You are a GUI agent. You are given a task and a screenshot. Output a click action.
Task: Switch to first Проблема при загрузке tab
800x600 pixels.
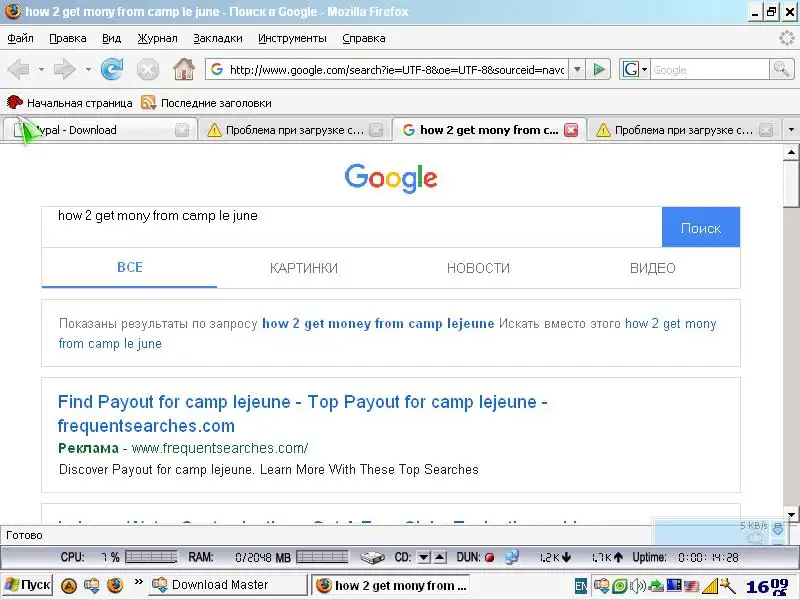click(294, 130)
